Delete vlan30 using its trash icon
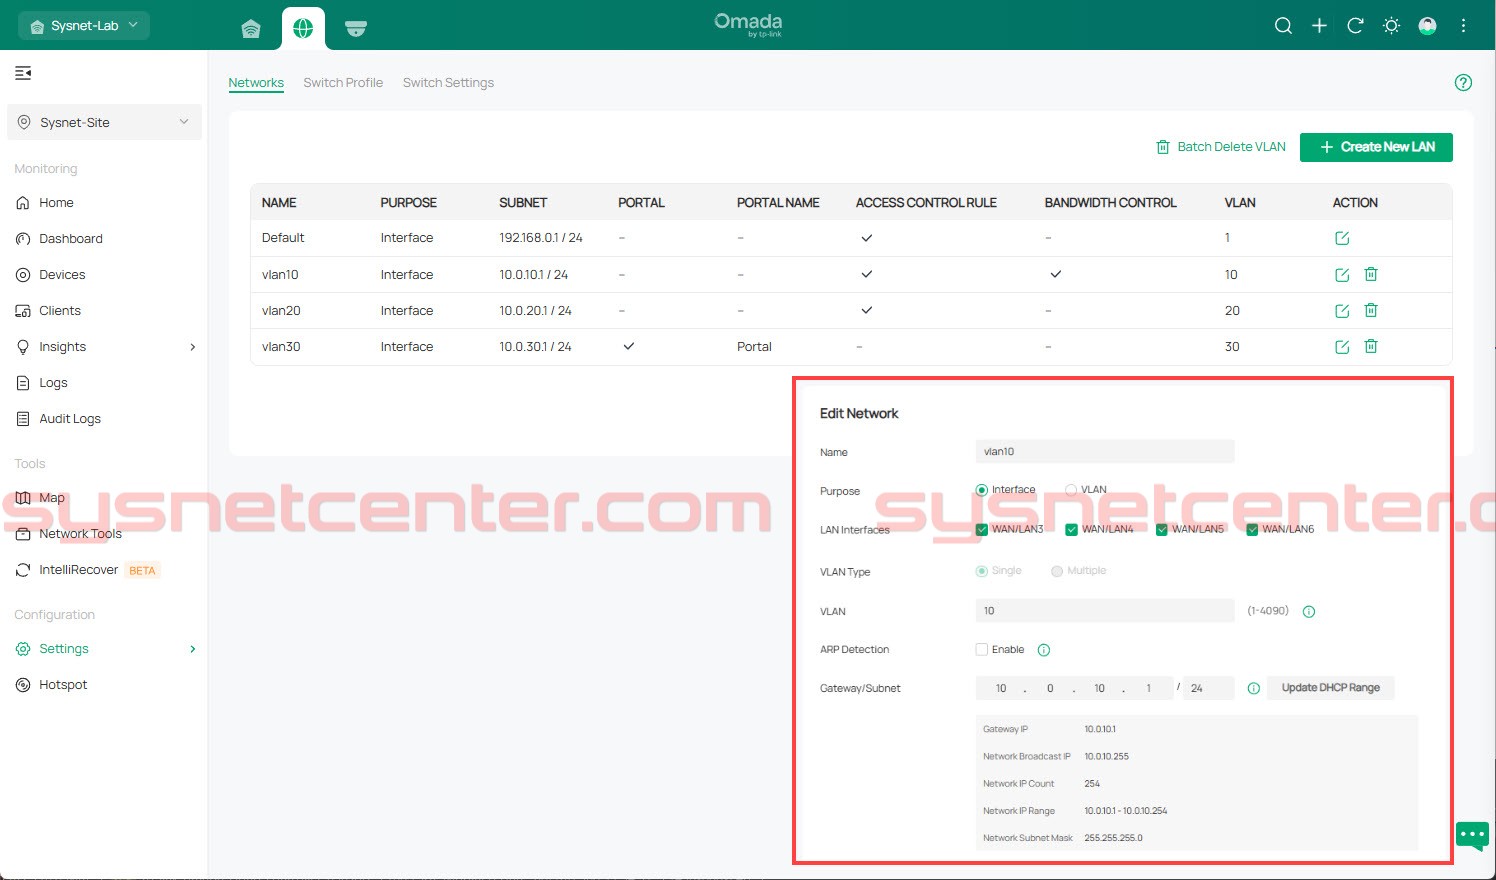The height and width of the screenshot is (880, 1496). click(x=1371, y=347)
